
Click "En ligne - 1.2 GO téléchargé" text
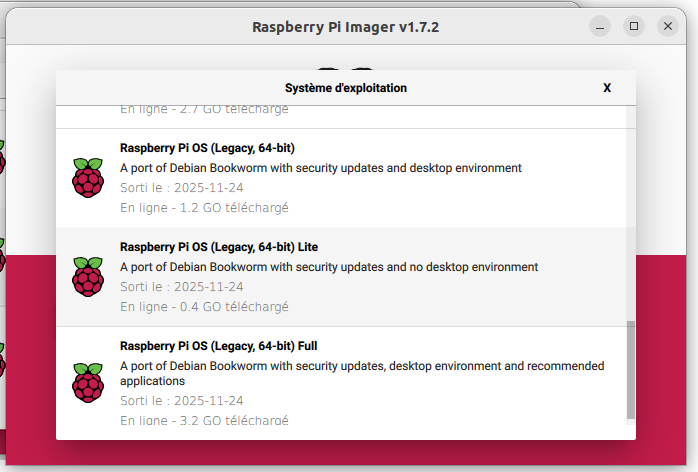204,208
